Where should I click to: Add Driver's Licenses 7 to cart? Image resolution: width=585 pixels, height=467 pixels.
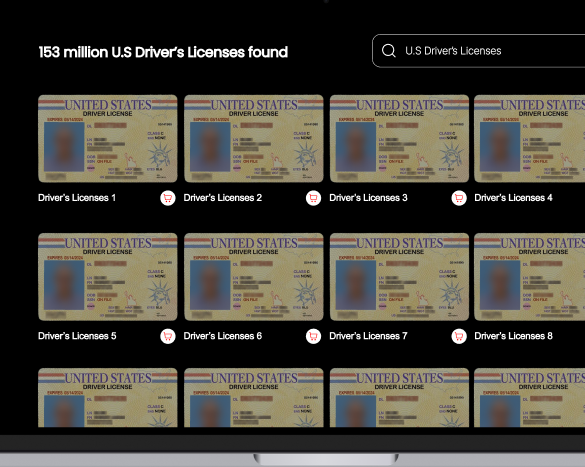point(459,336)
